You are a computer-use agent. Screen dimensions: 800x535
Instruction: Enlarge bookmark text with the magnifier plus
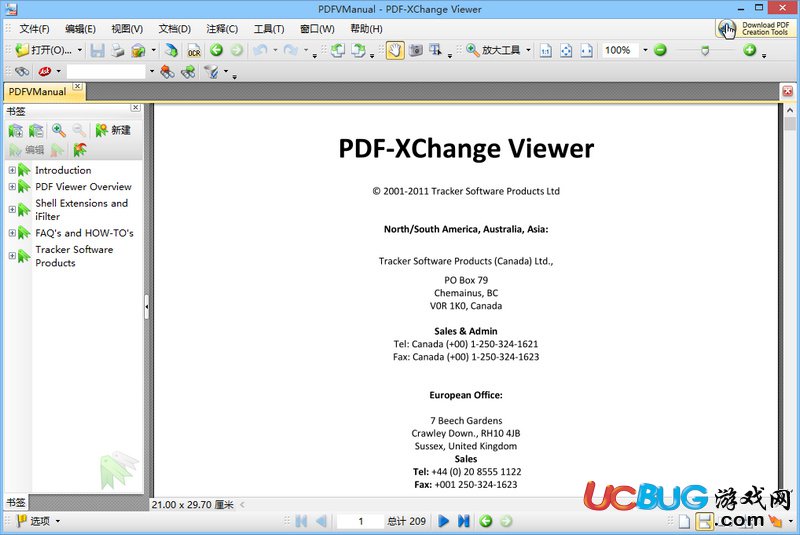click(x=59, y=131)
